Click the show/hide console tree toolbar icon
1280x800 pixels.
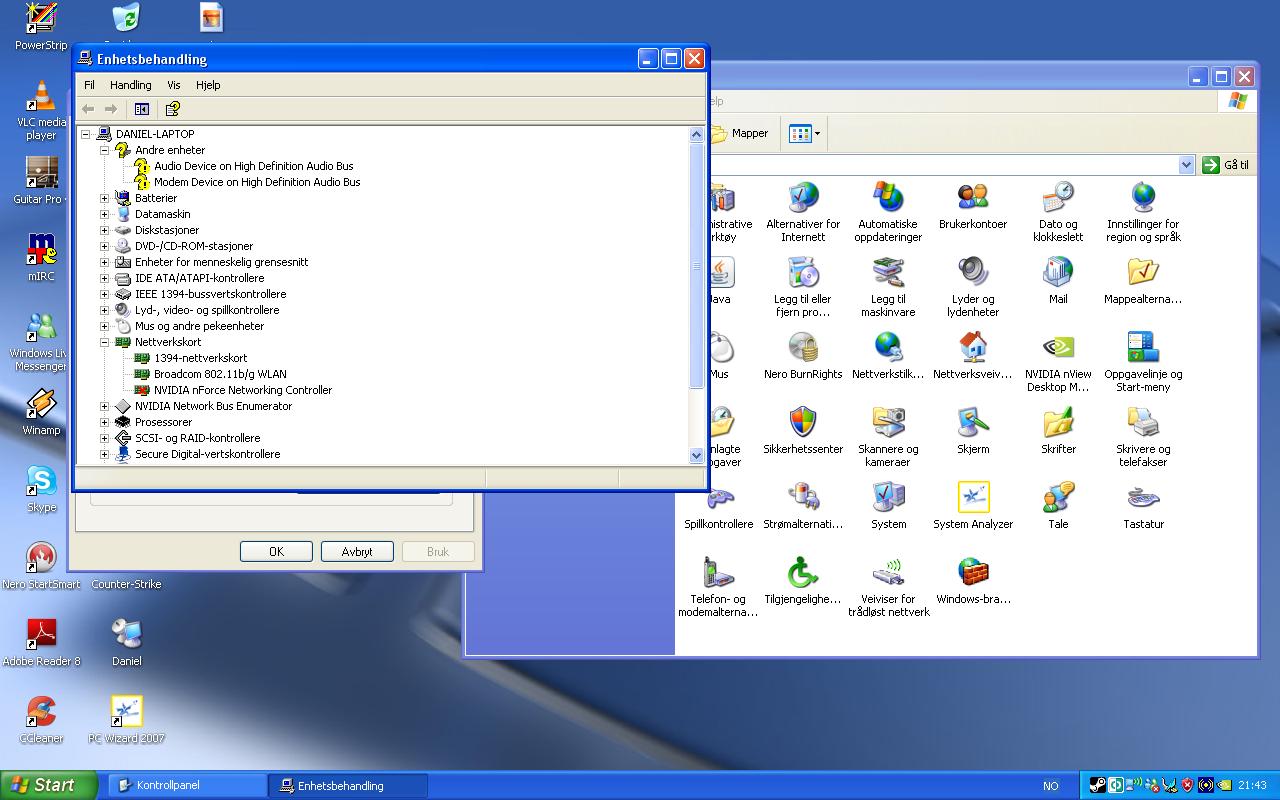(142, 109)
